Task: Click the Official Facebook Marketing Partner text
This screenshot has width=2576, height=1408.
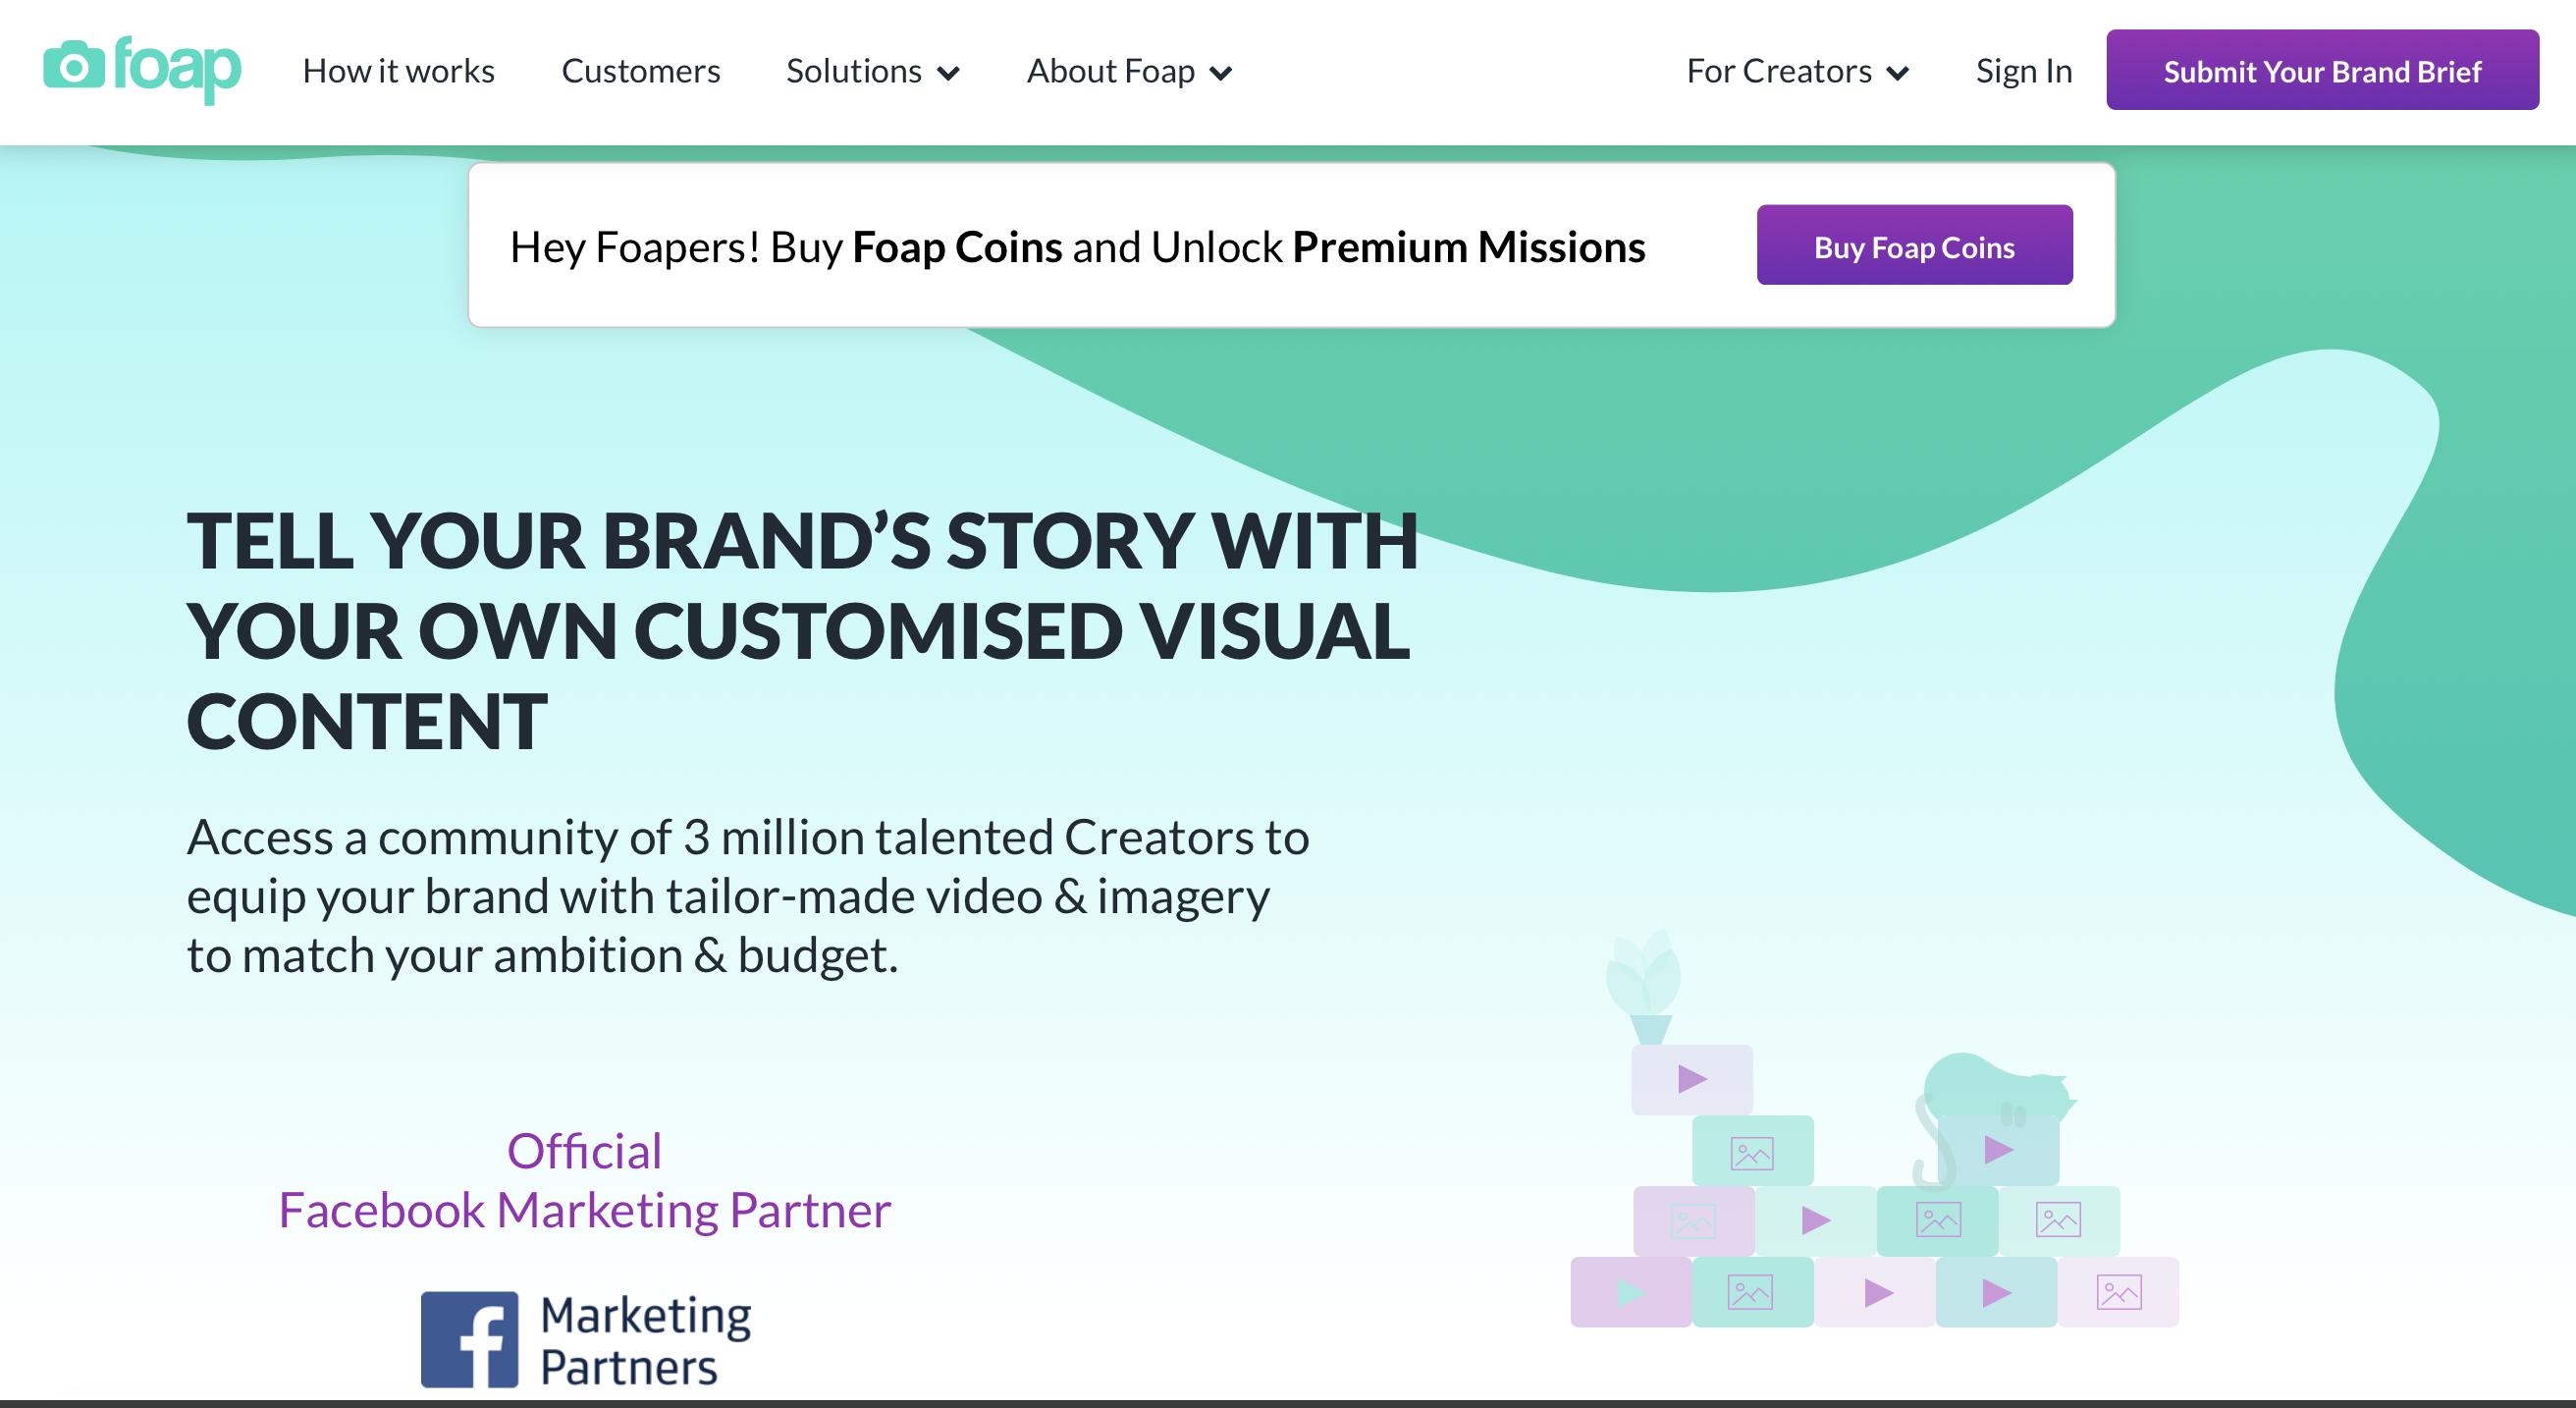Action: (x=584, y=1180)
